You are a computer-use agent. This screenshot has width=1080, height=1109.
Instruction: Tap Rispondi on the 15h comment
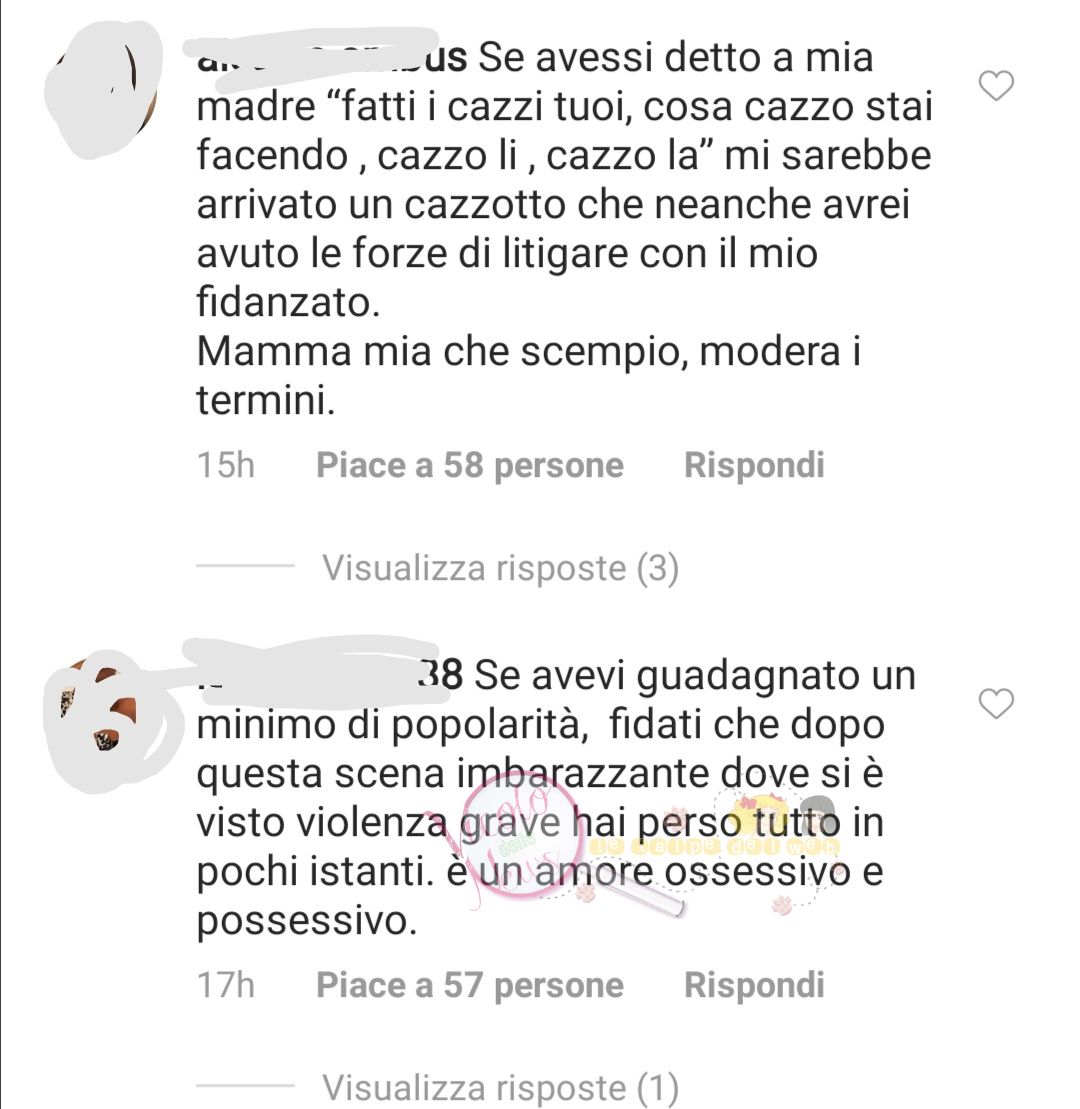tap(754, 465)
